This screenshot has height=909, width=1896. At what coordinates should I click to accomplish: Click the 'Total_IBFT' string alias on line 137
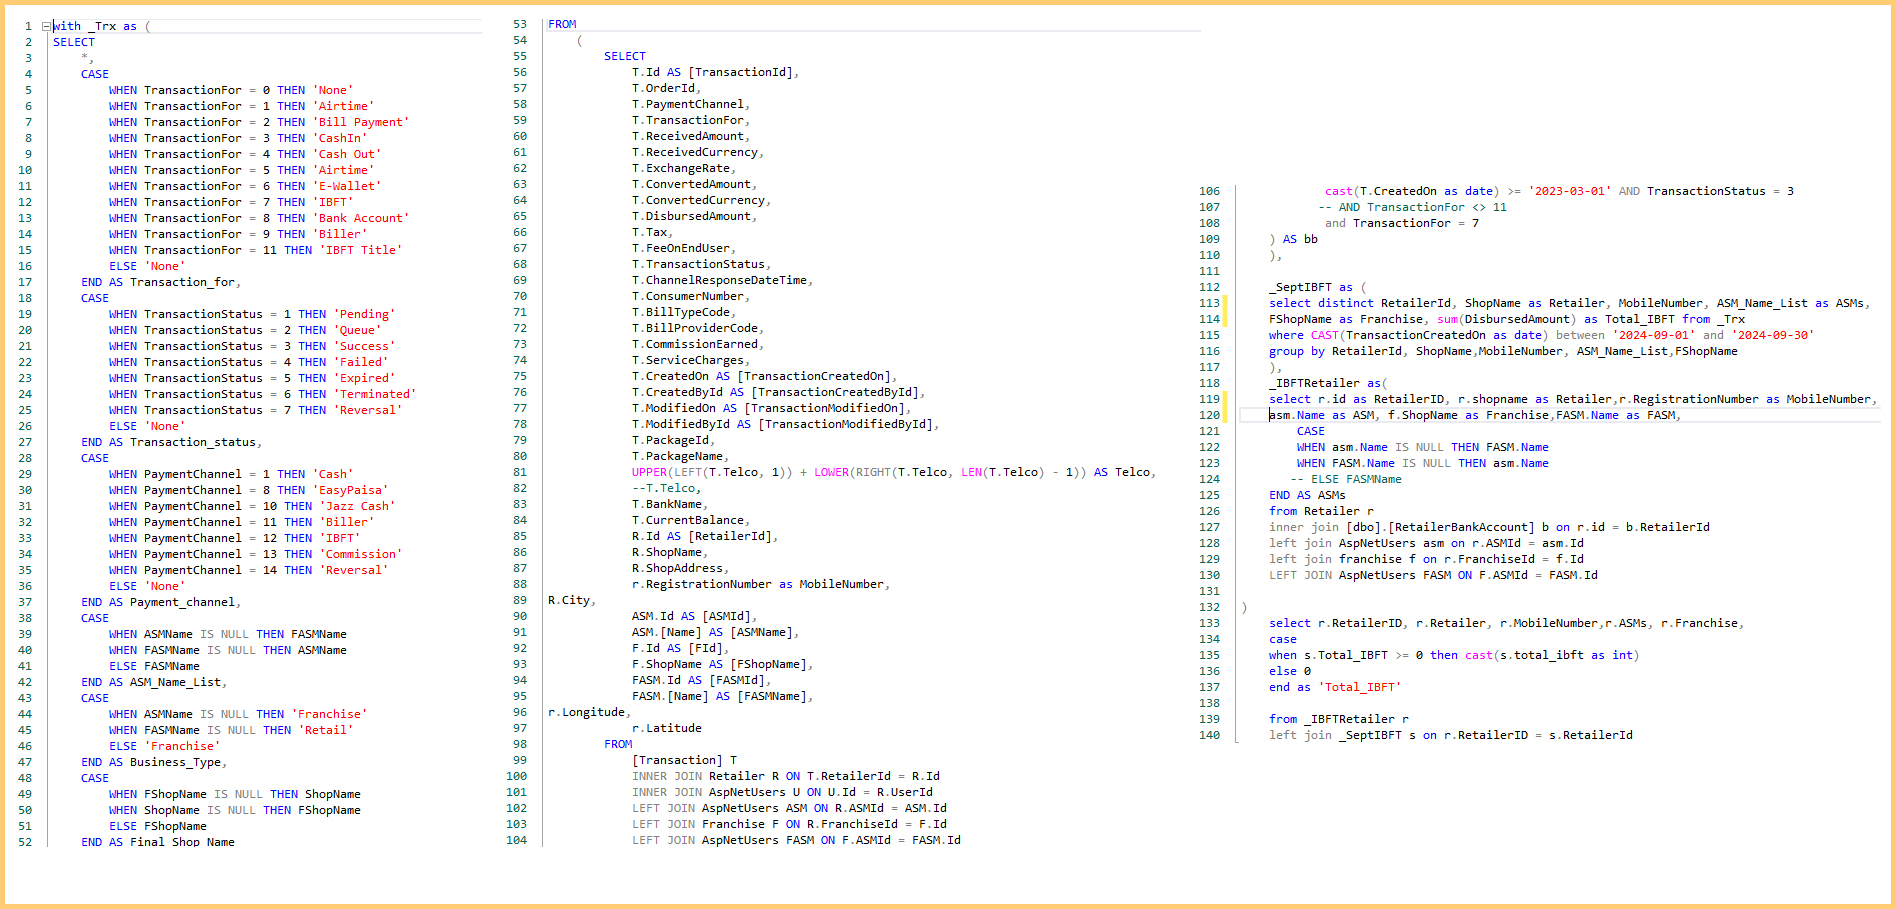coord(1359,687)
